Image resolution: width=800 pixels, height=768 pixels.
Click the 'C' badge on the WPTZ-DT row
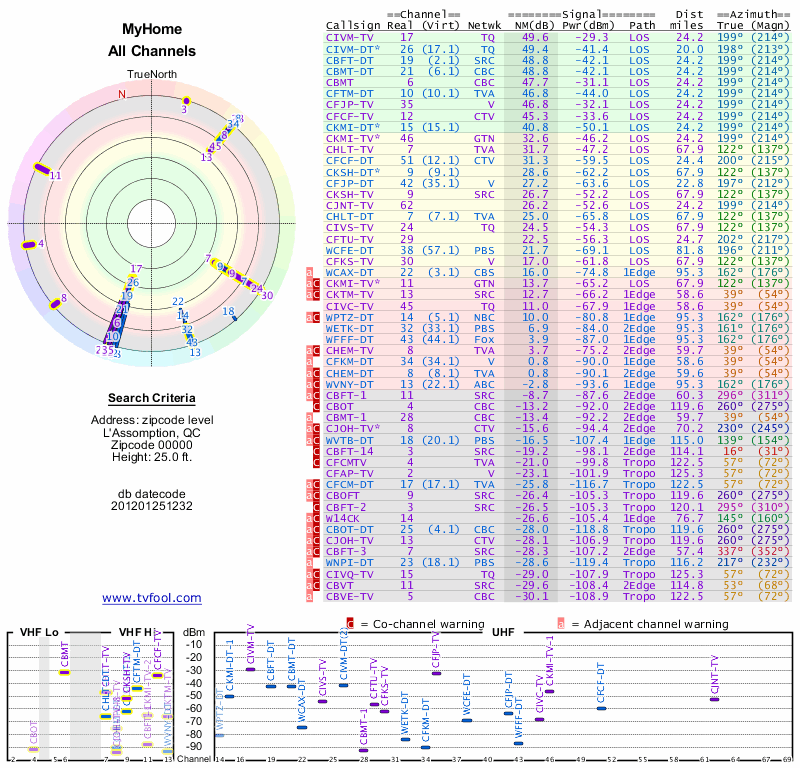pyautogui.click(x=316, y=317)
